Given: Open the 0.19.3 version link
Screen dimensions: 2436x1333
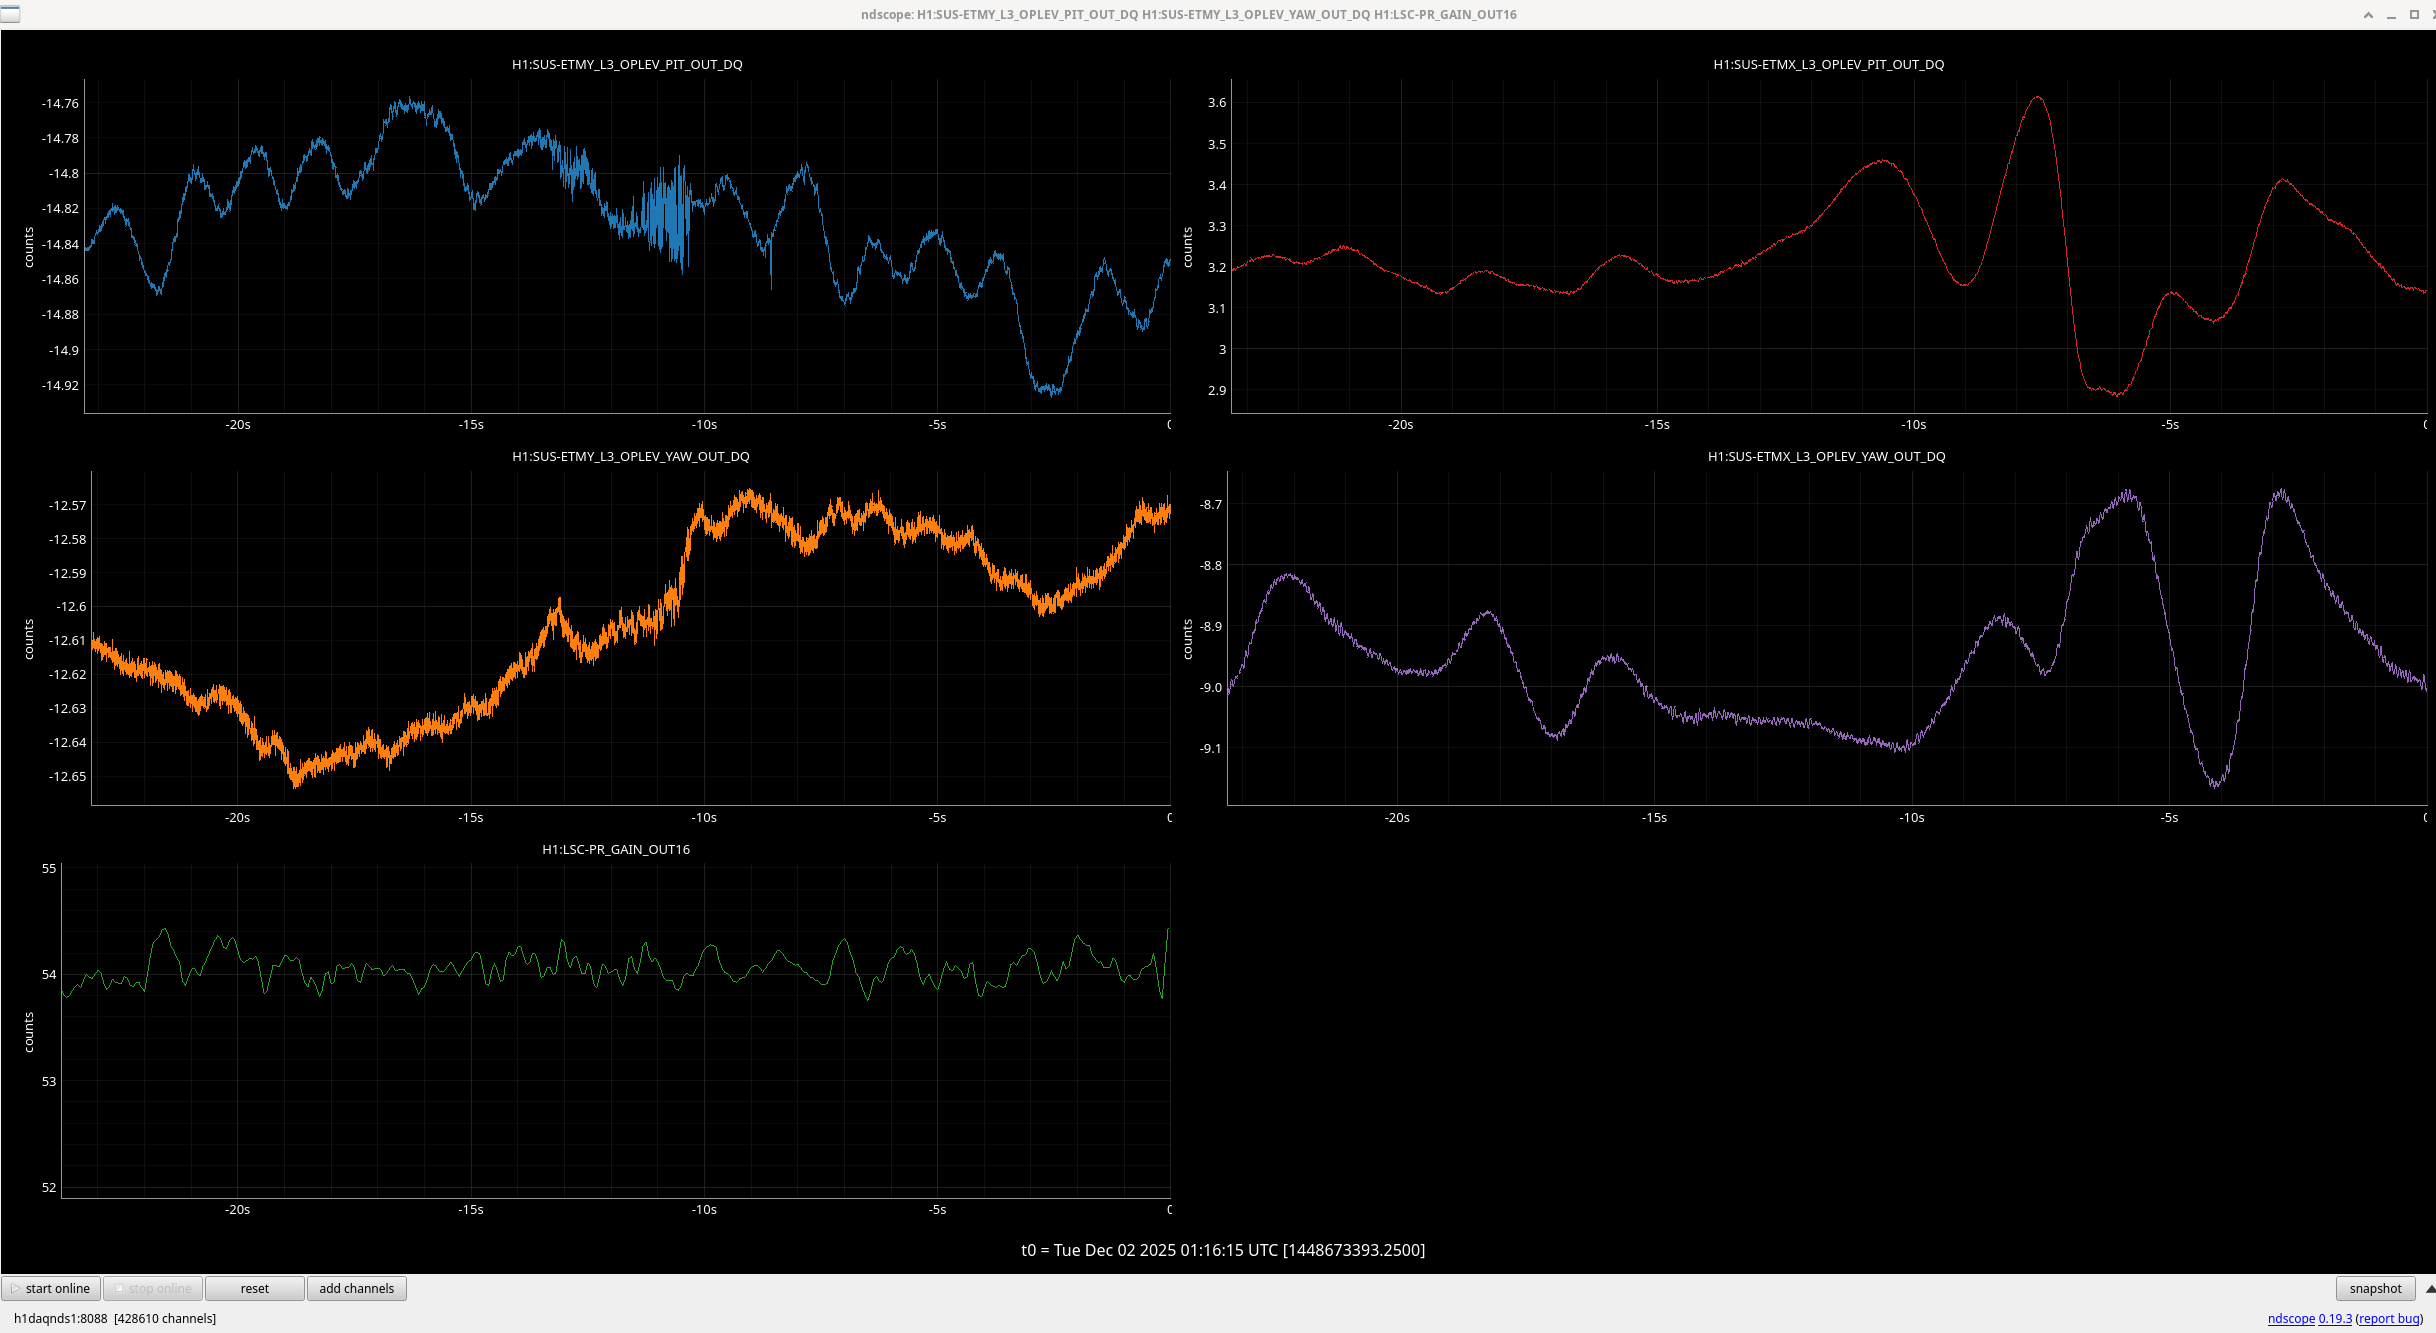Looking at the screenshot, I should (2335, 1319).
